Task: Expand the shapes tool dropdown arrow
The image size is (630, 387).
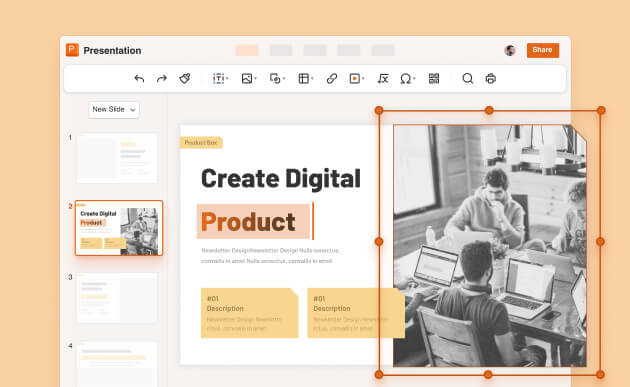Action: tap(284, 78)
